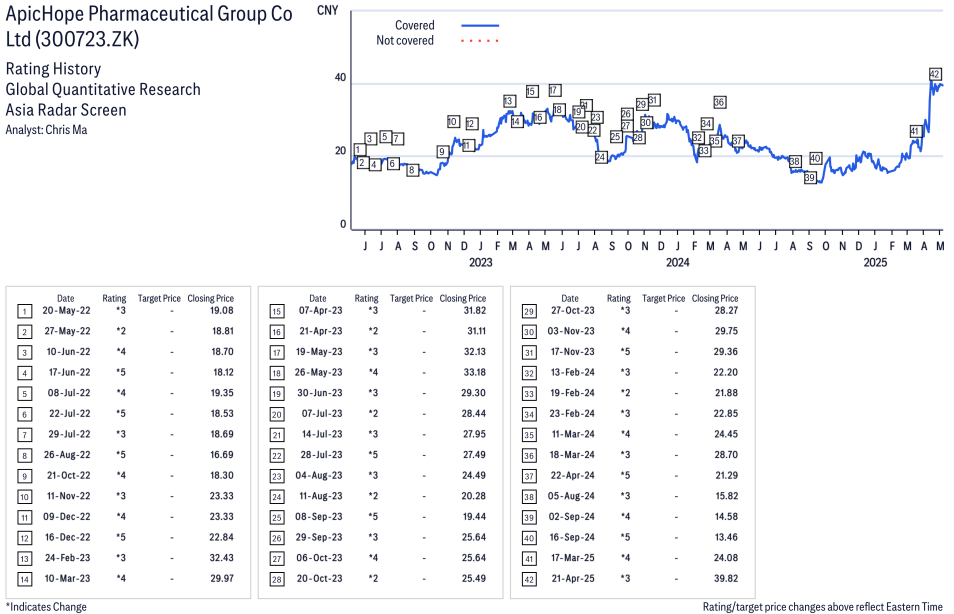Click the table number box 18 for 26-May-23
Image resolution: width=954 pixels, height=614 pixels.
click(x=277, y=374)
